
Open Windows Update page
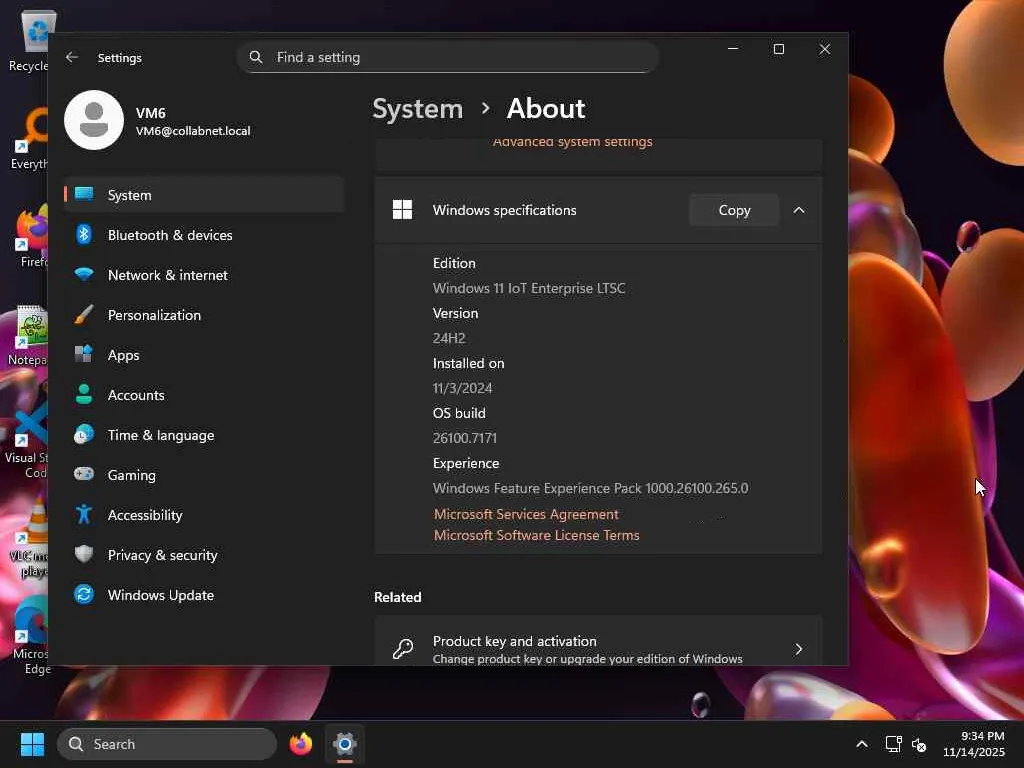click(204, 595)
